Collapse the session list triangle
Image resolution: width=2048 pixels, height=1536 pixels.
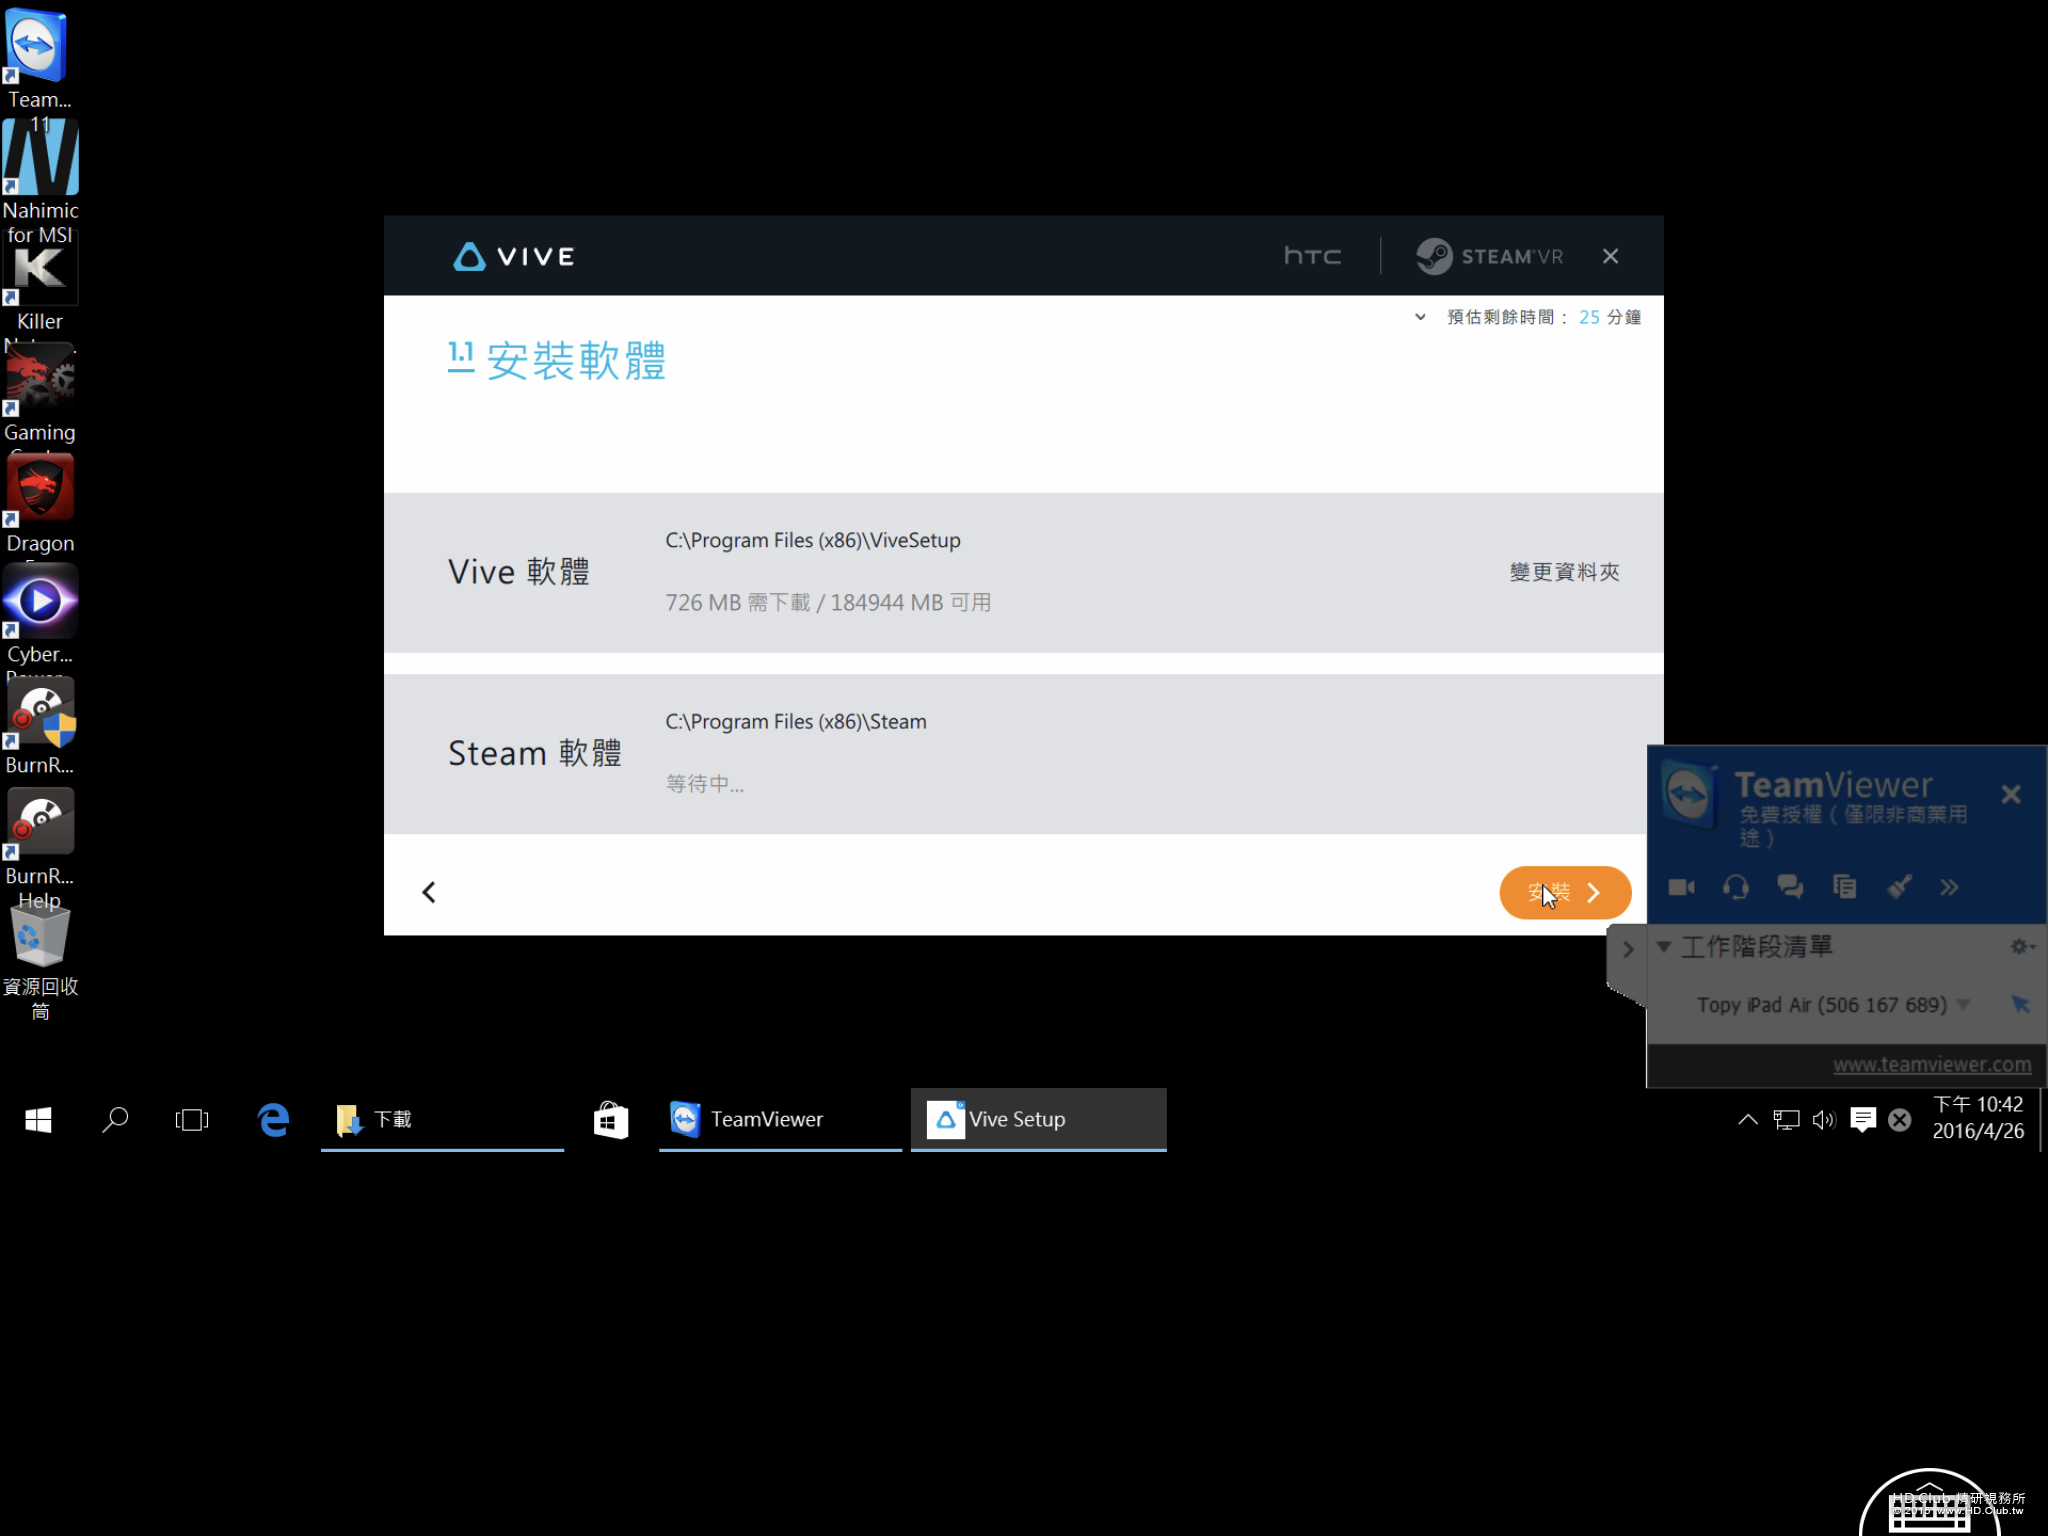(x=1663, y=946)
